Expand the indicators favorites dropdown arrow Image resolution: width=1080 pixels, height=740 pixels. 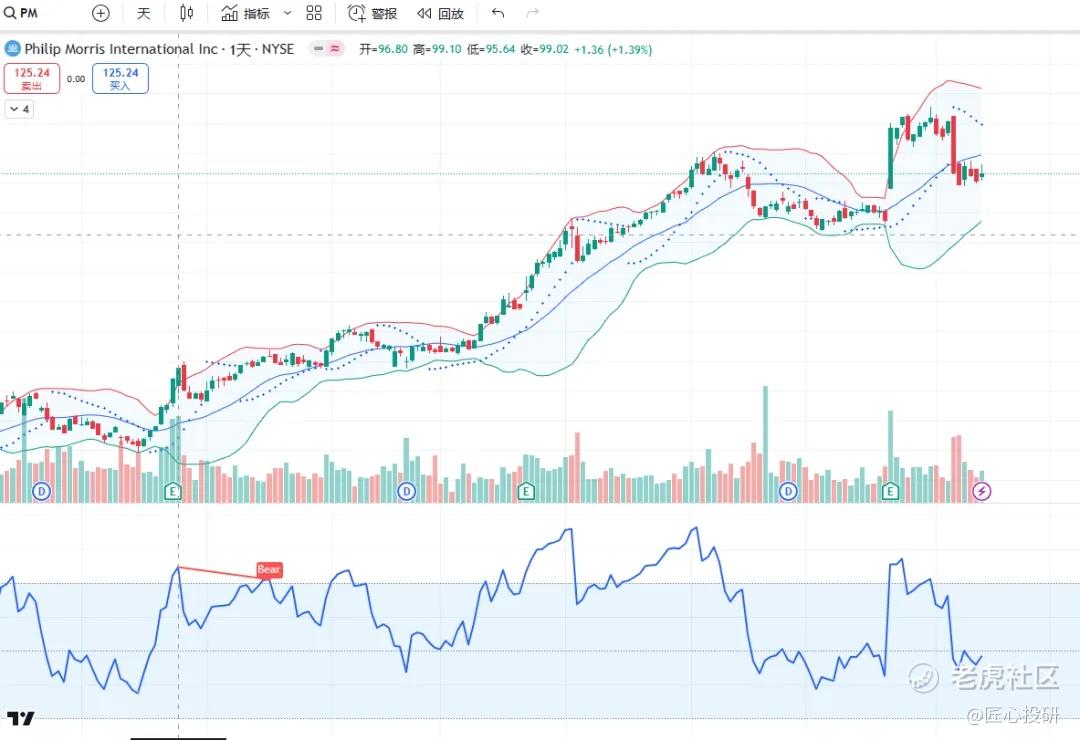[x=288, y=13]
